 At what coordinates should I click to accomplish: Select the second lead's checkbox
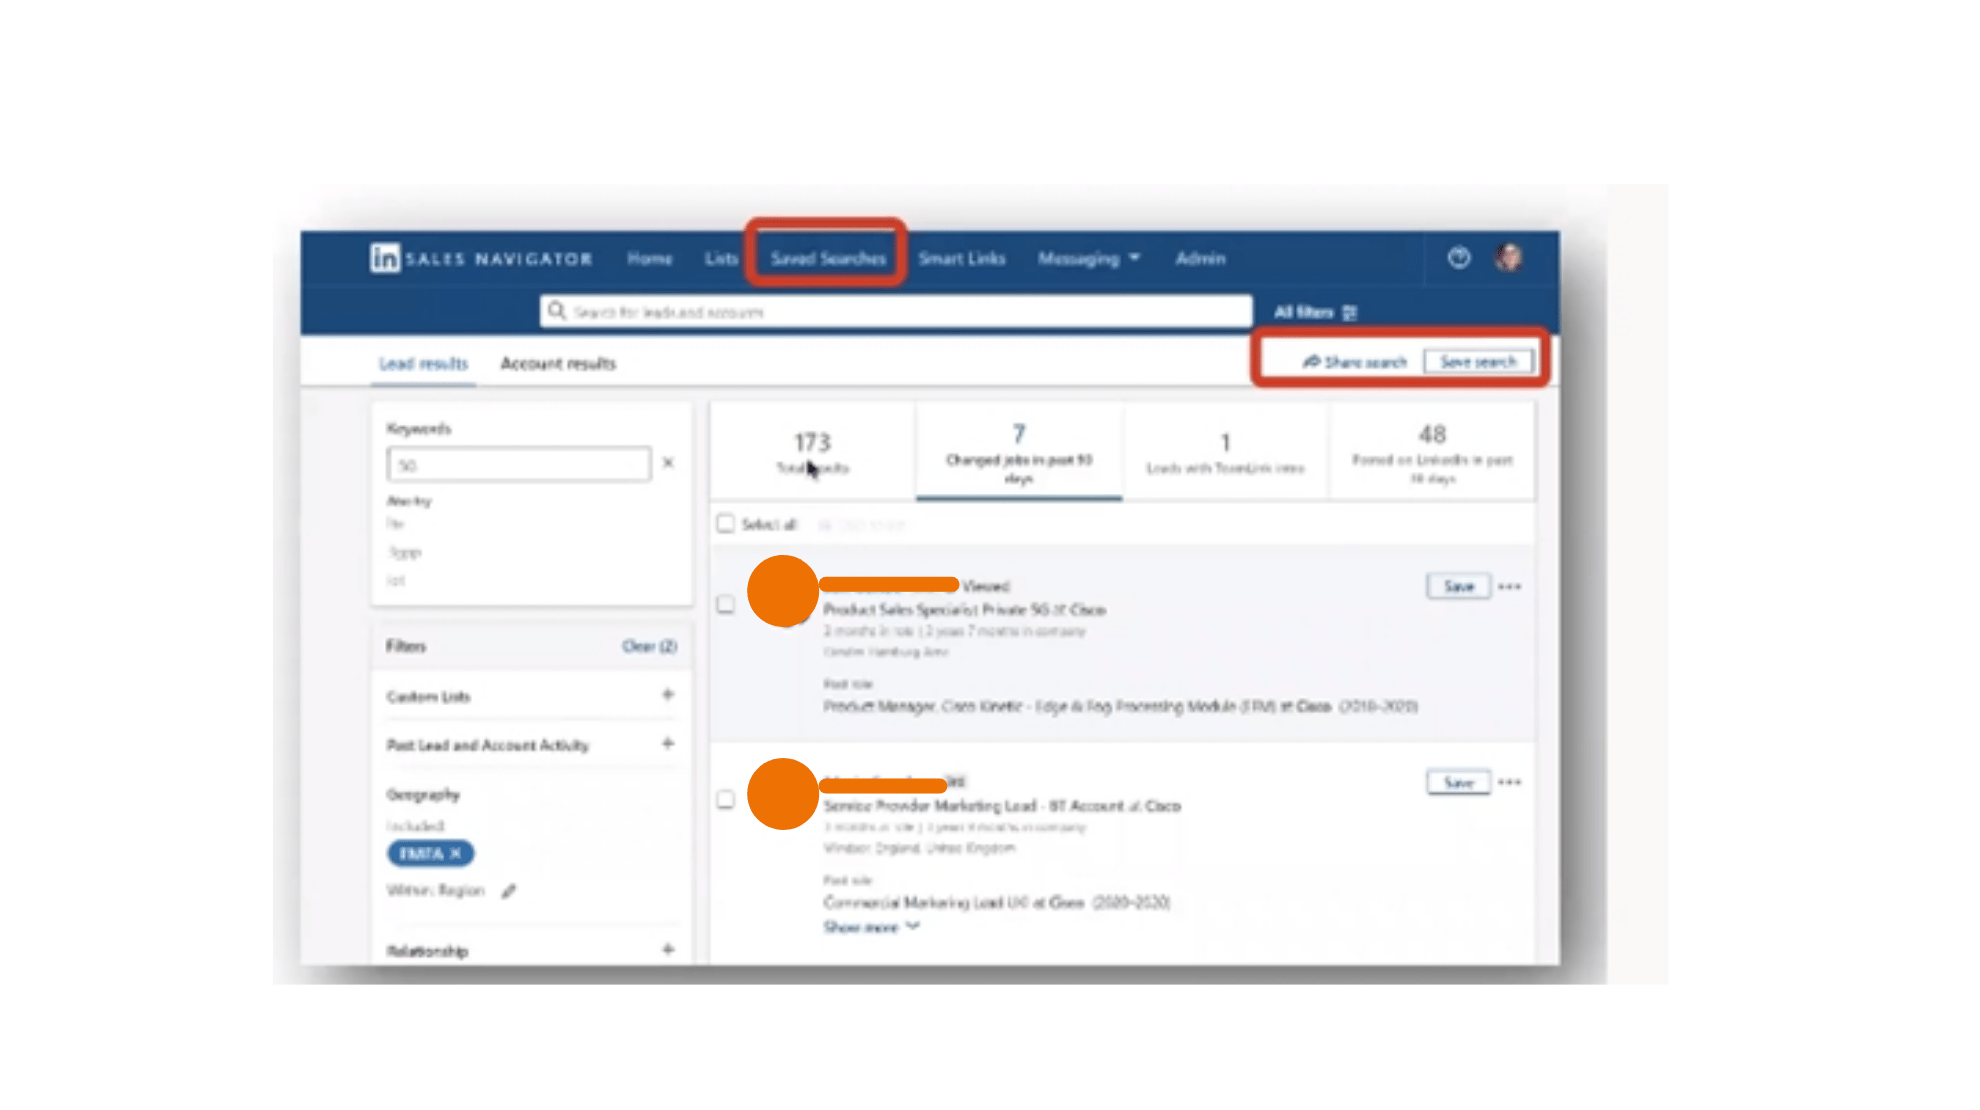click(x=726, y=800)
